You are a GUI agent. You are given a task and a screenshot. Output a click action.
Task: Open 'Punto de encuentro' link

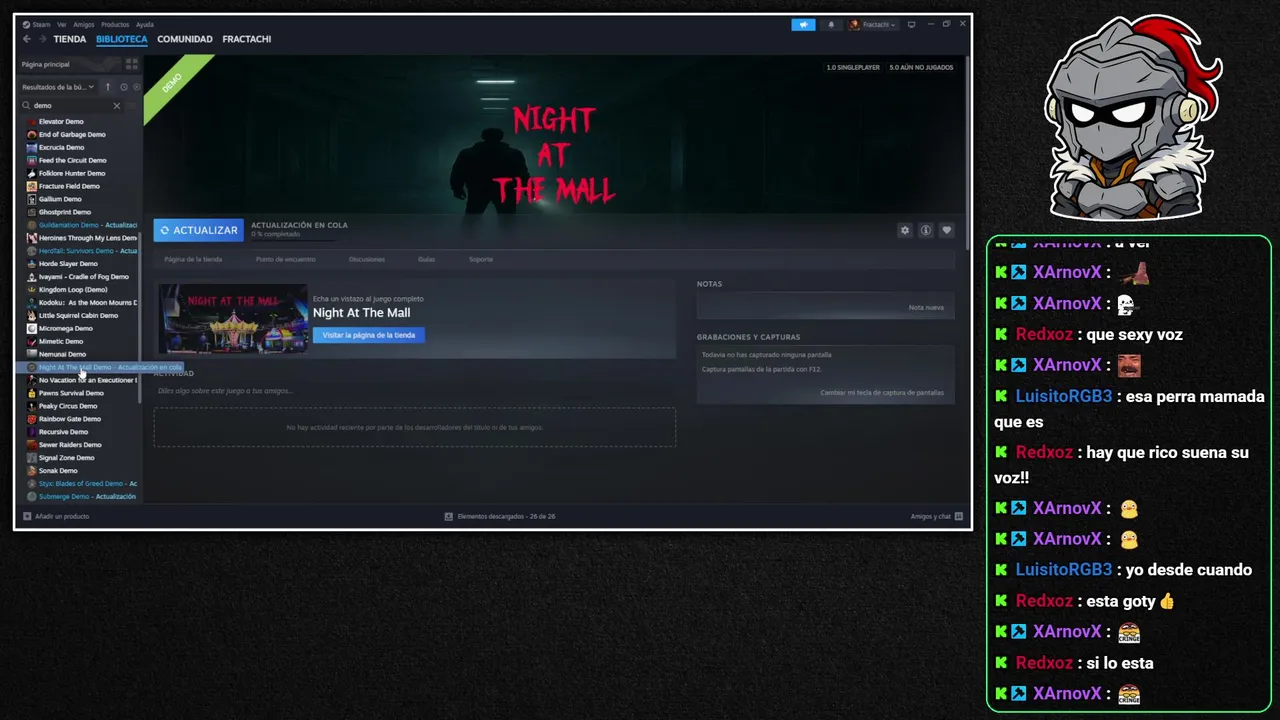tap(286, 259)
